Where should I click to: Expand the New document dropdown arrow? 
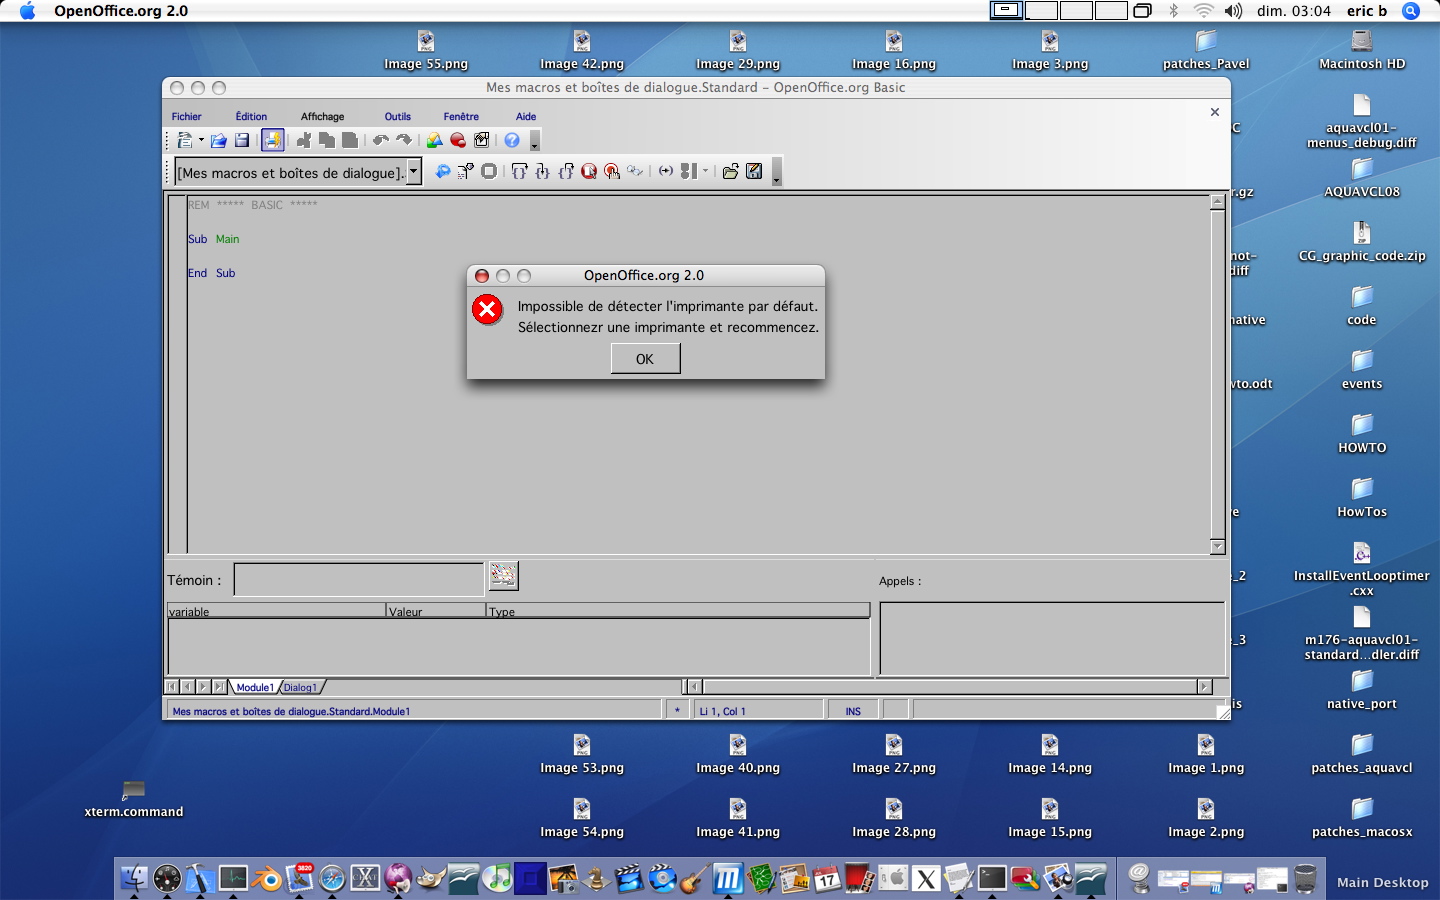tap(201, 141)
